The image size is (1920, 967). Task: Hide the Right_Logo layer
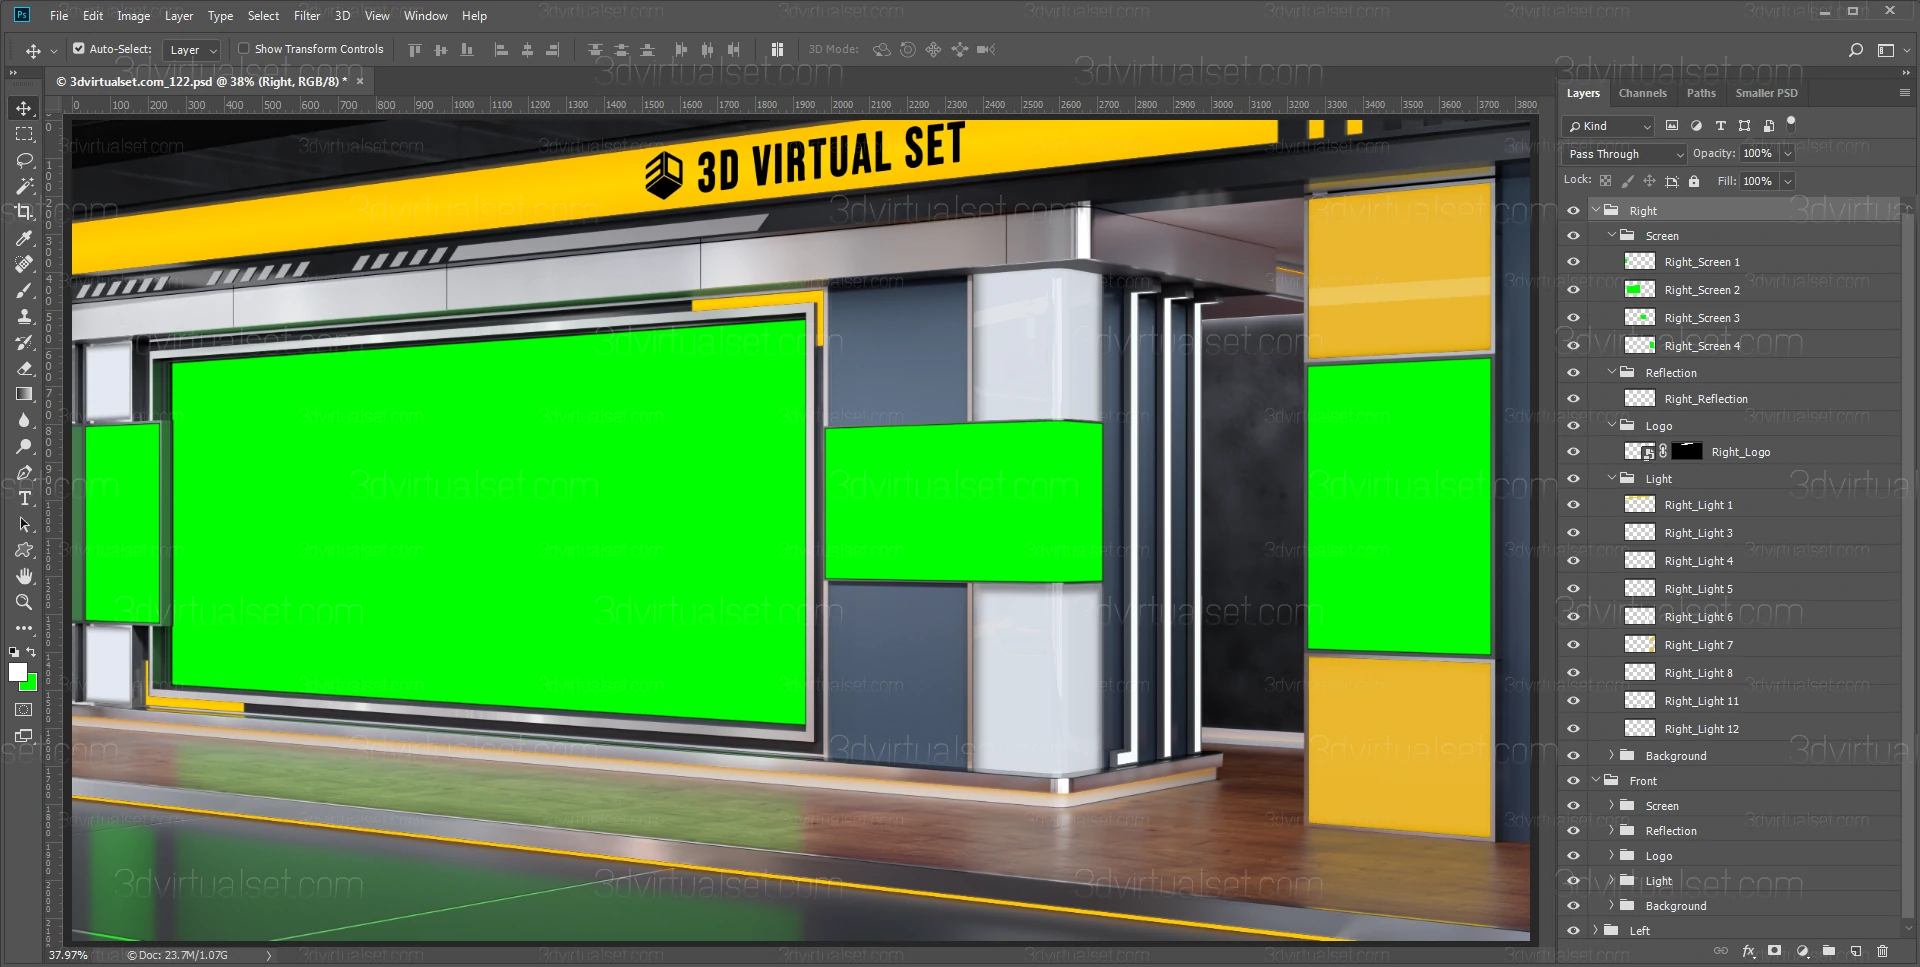(x=1573, y=452)
